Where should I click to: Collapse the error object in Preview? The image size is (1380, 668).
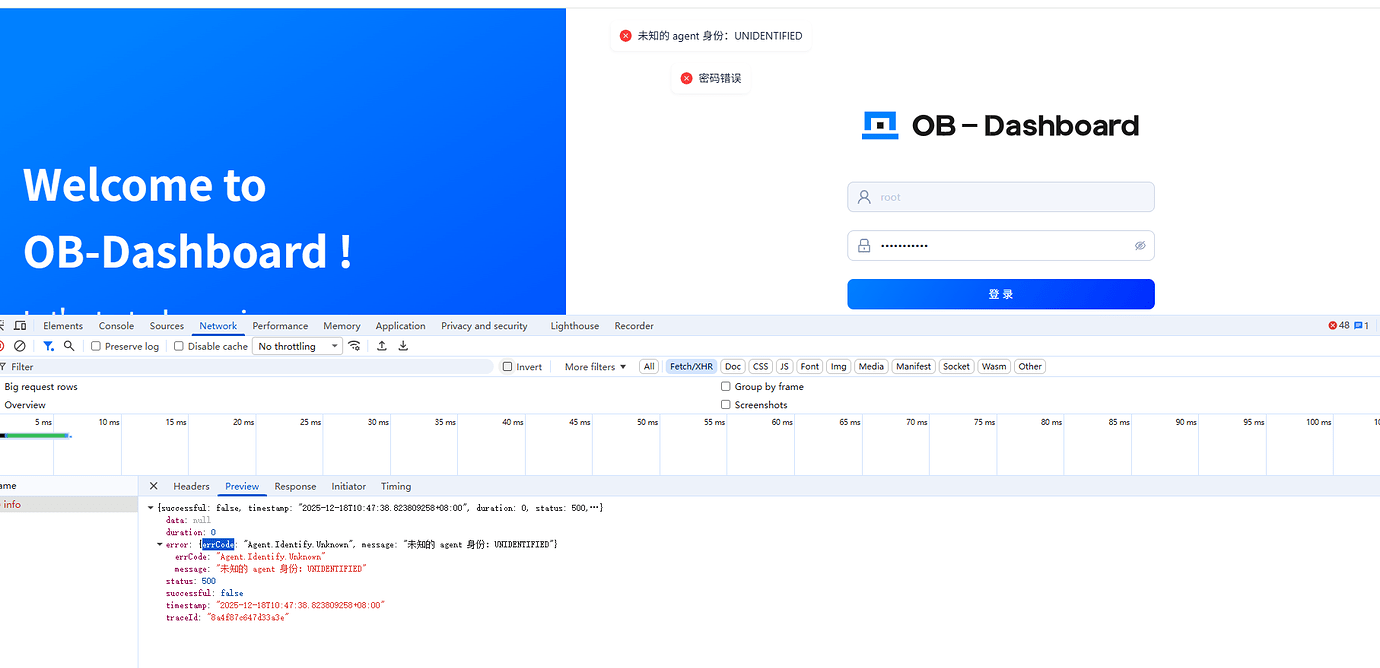160,544
